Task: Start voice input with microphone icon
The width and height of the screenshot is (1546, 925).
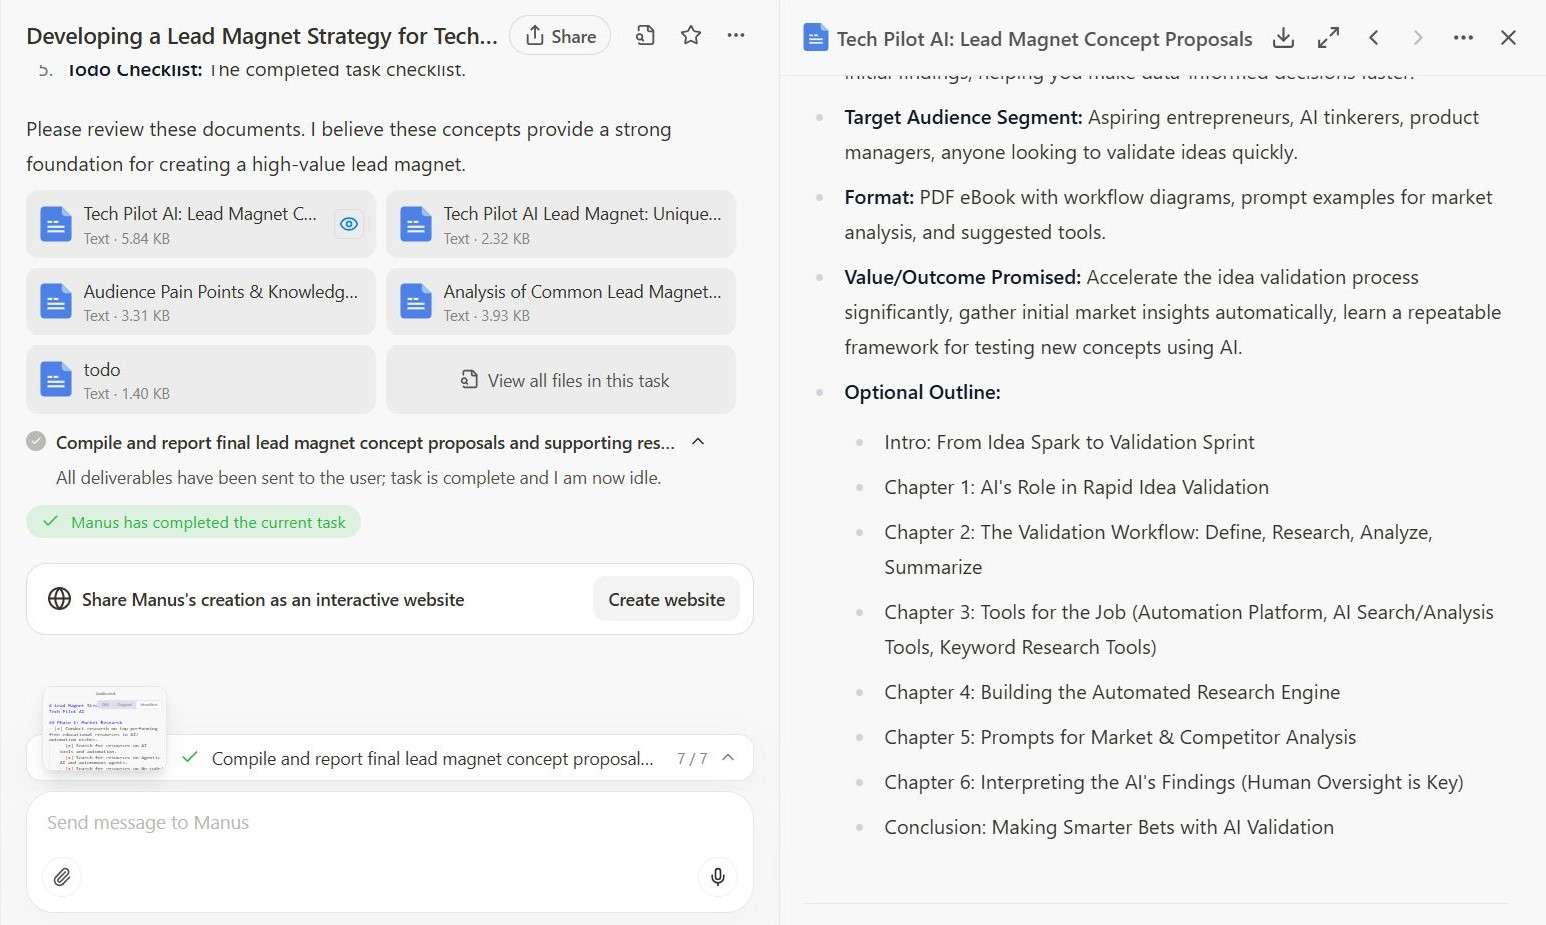Action: pyautogui.click(x=717, y=877)
